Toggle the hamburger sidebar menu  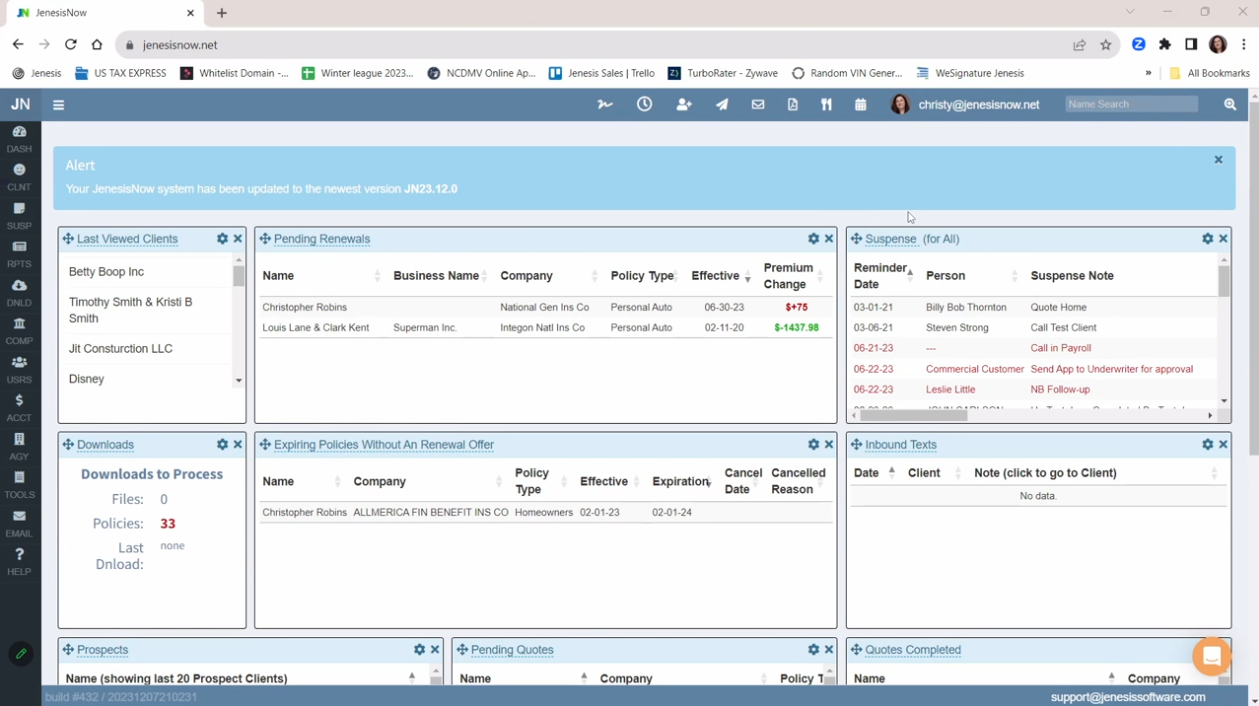point(59,105)
